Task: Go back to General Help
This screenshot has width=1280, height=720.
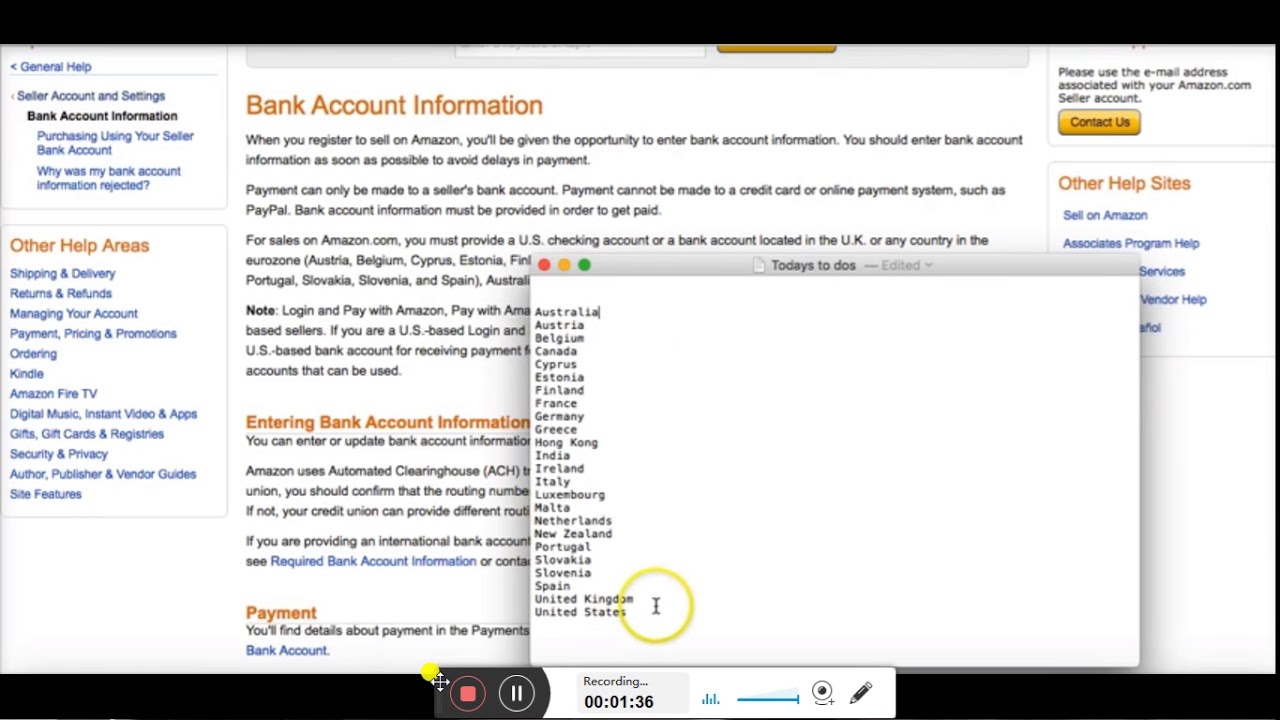Action: click(x=51, y=67)
